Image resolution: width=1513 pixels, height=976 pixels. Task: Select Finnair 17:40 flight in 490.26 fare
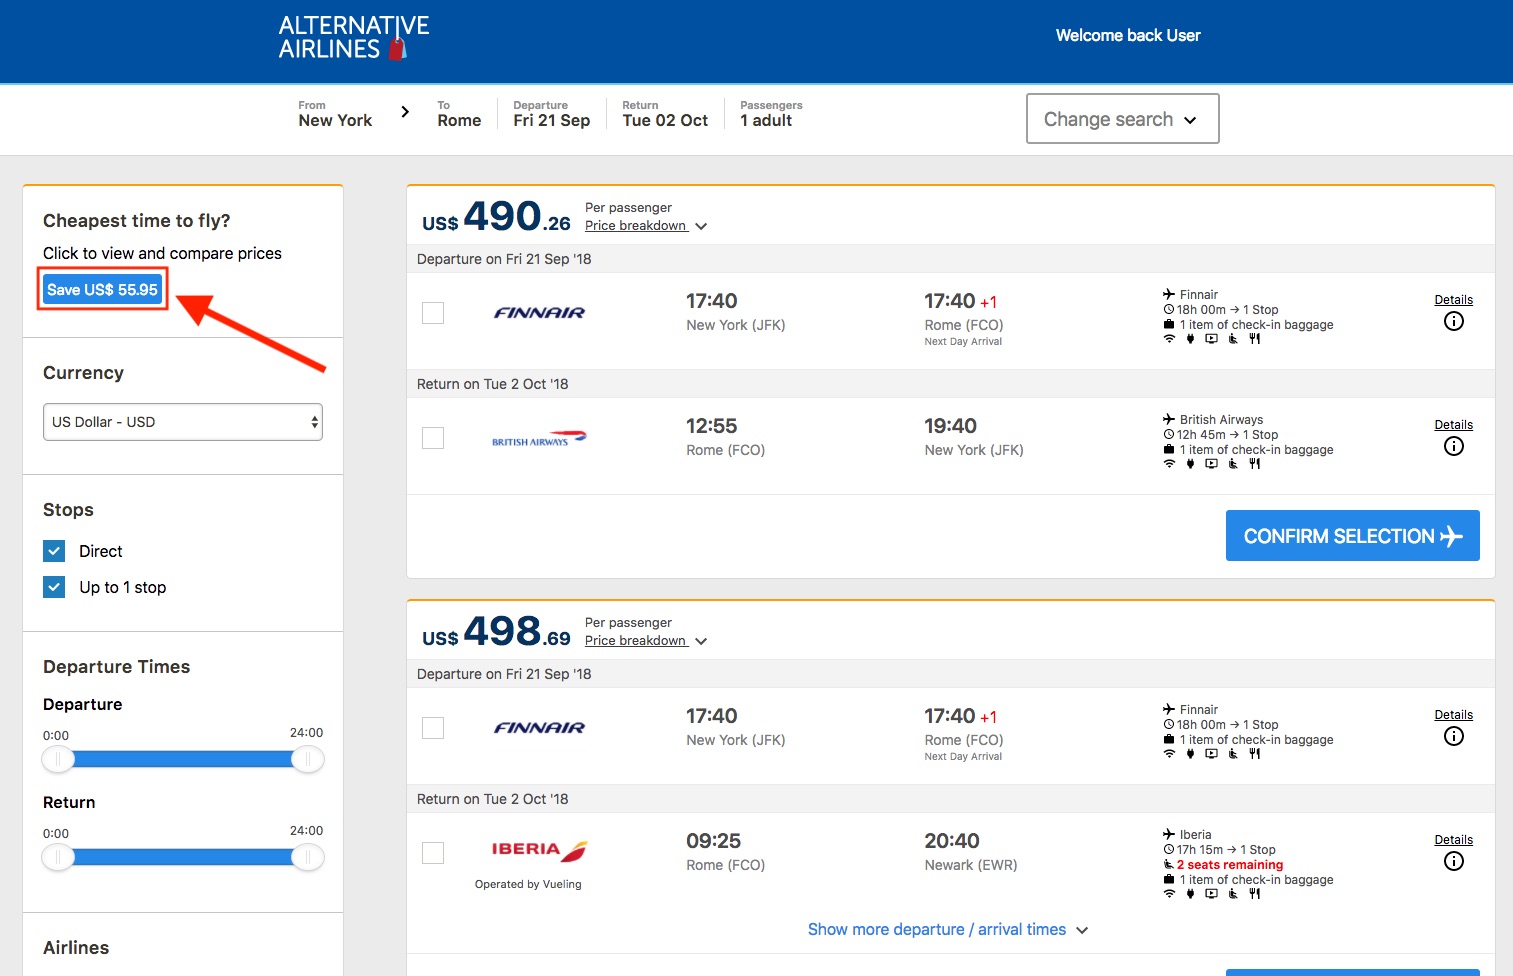point(433,313)
